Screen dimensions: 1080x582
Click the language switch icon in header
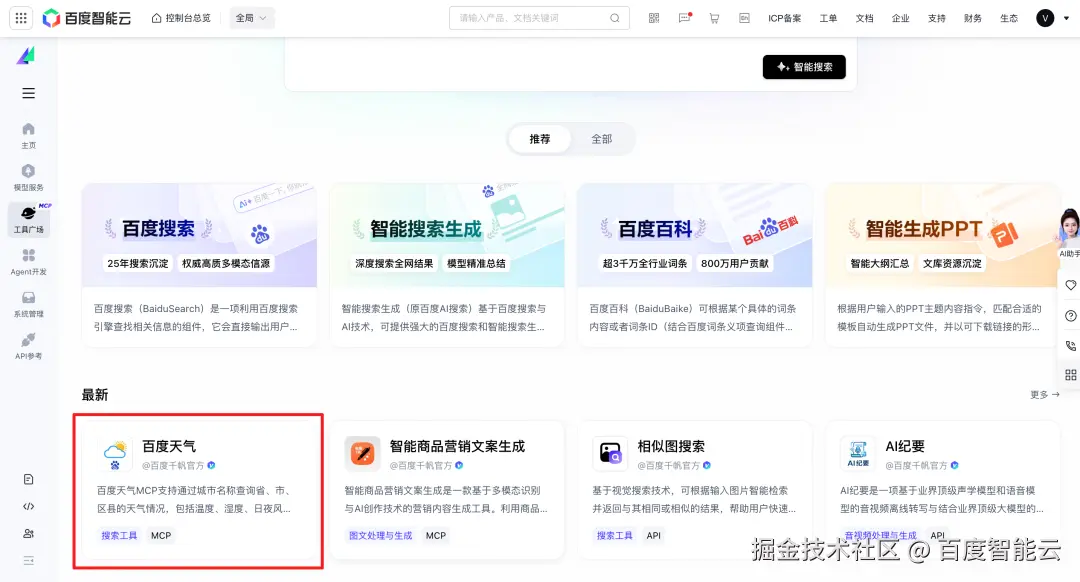745,18
